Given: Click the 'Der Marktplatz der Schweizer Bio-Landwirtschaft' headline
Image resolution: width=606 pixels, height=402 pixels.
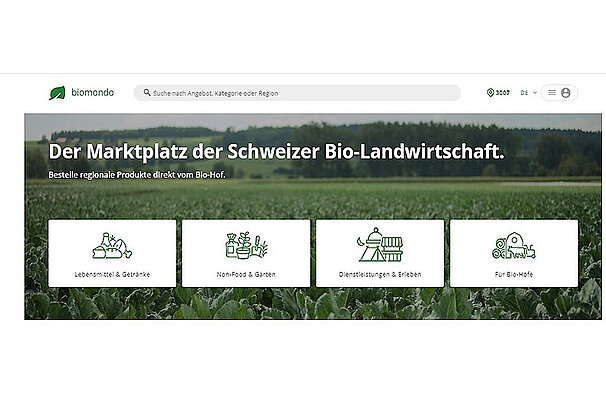Looking at the screenshot, I should (x=276, y=152).
